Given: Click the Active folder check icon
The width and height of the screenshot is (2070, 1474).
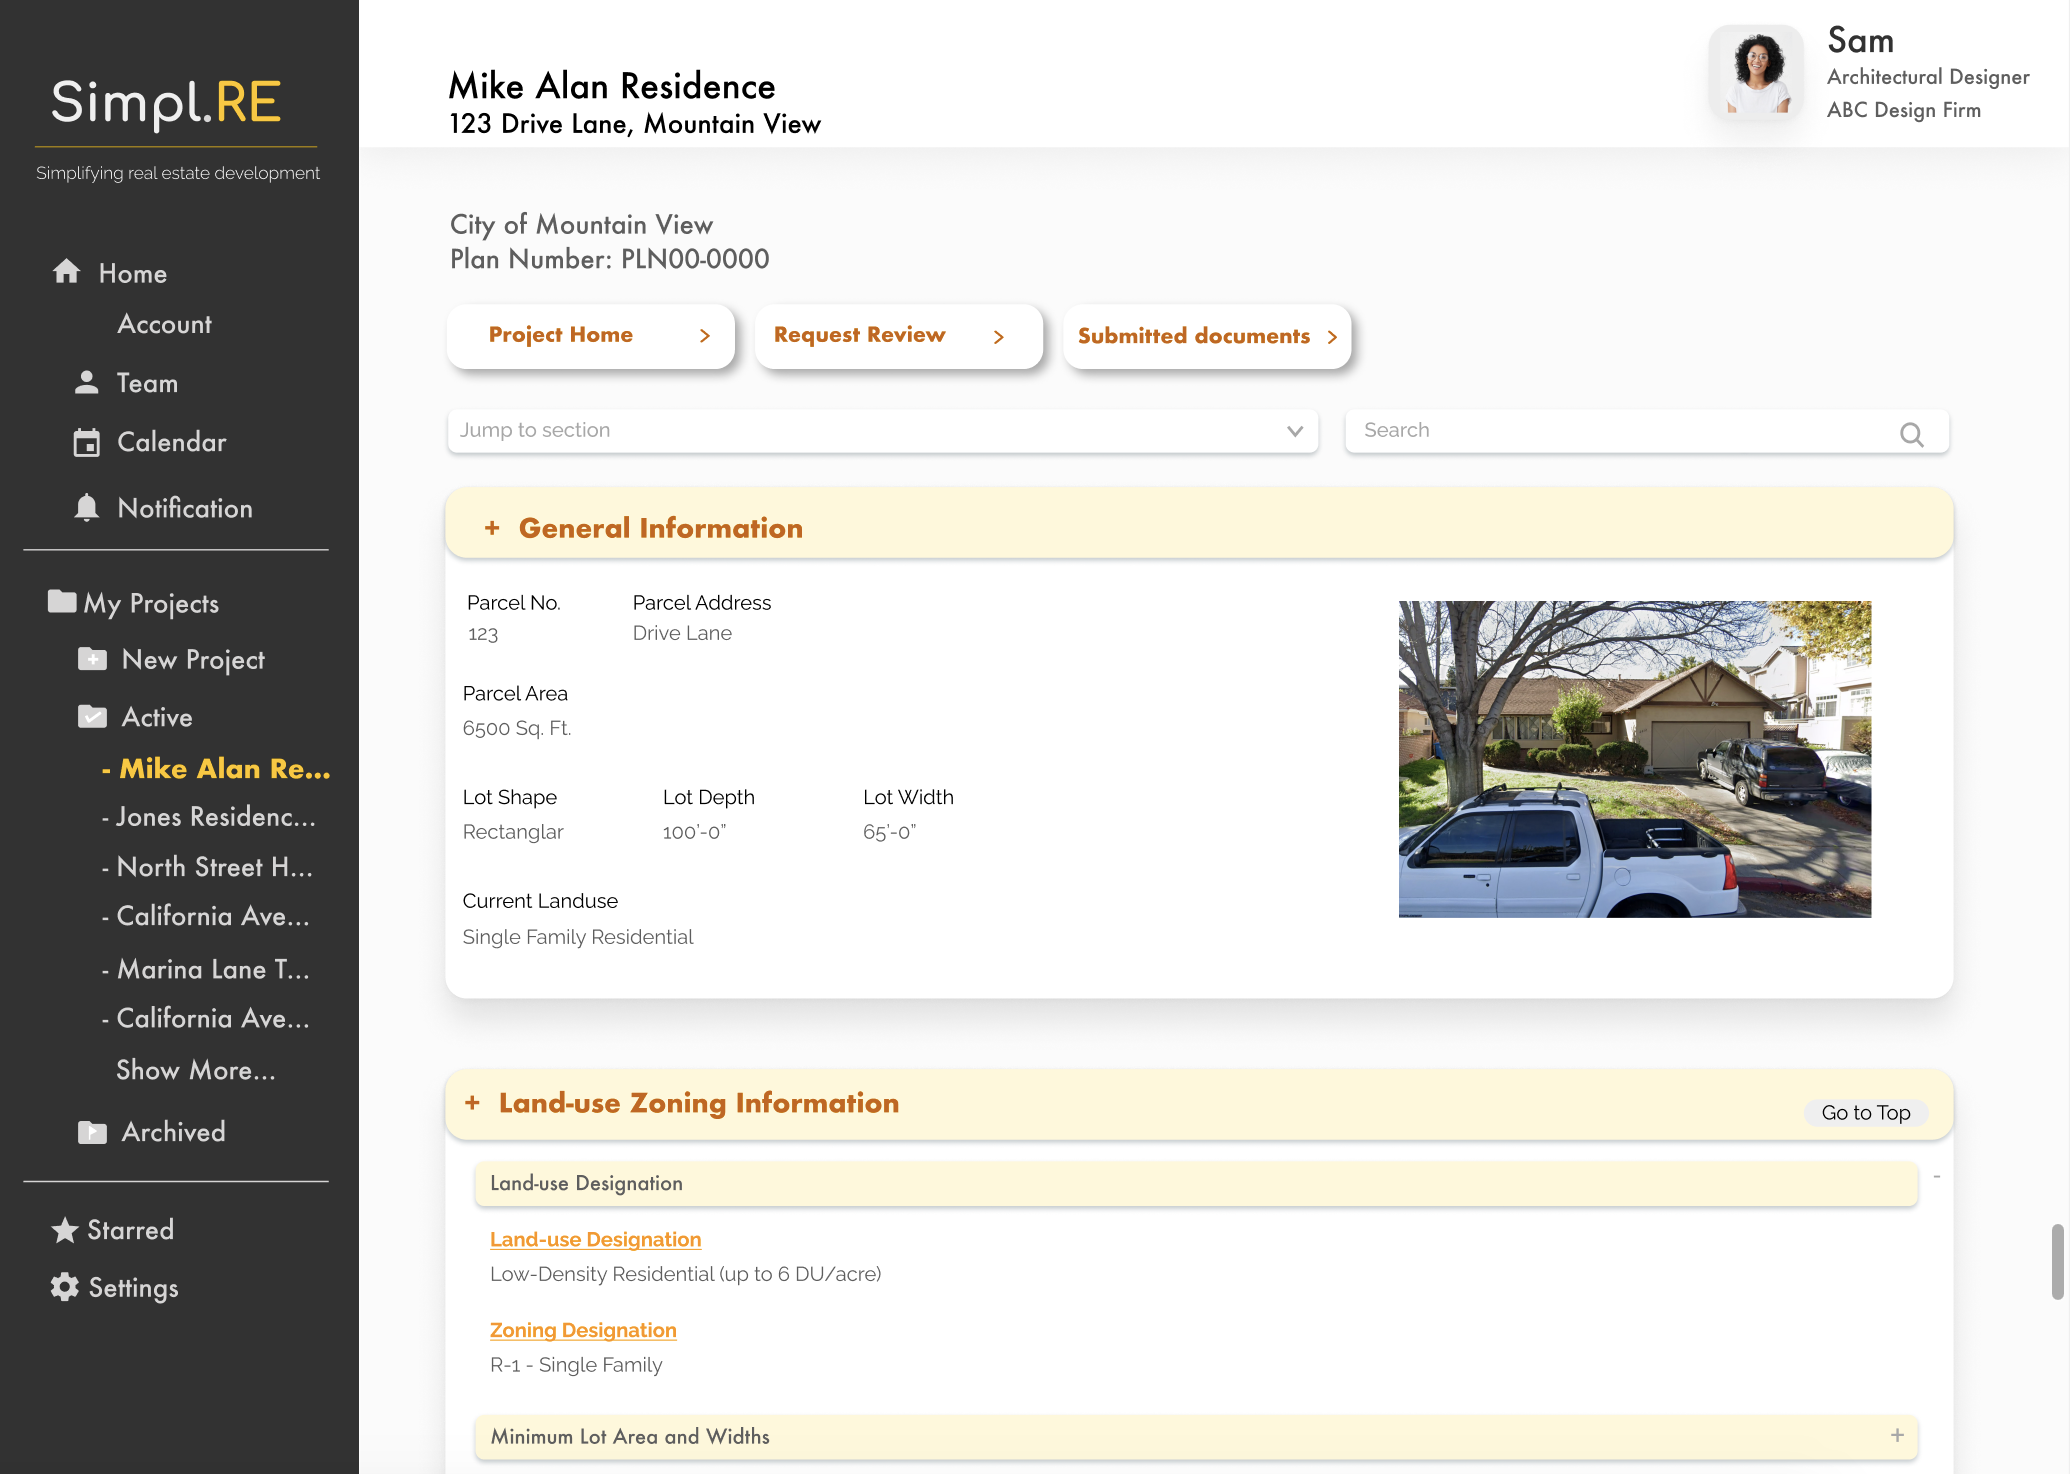Looking at the screenshot, I should (92, 716).
